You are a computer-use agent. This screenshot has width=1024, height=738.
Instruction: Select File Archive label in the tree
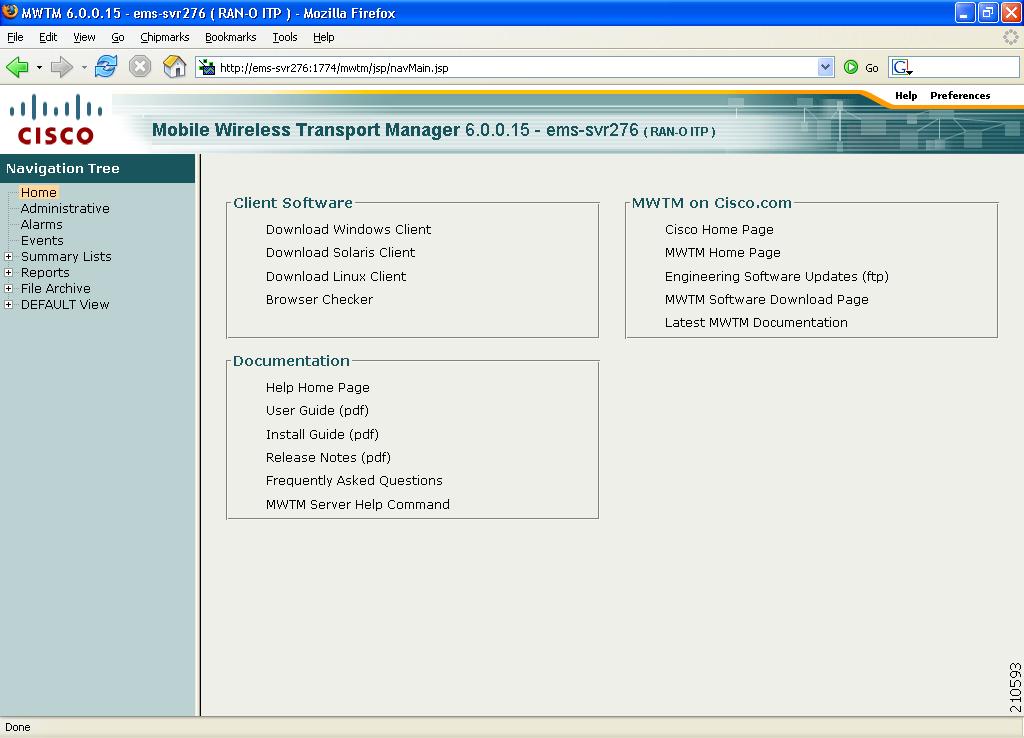tap(56, 288)
